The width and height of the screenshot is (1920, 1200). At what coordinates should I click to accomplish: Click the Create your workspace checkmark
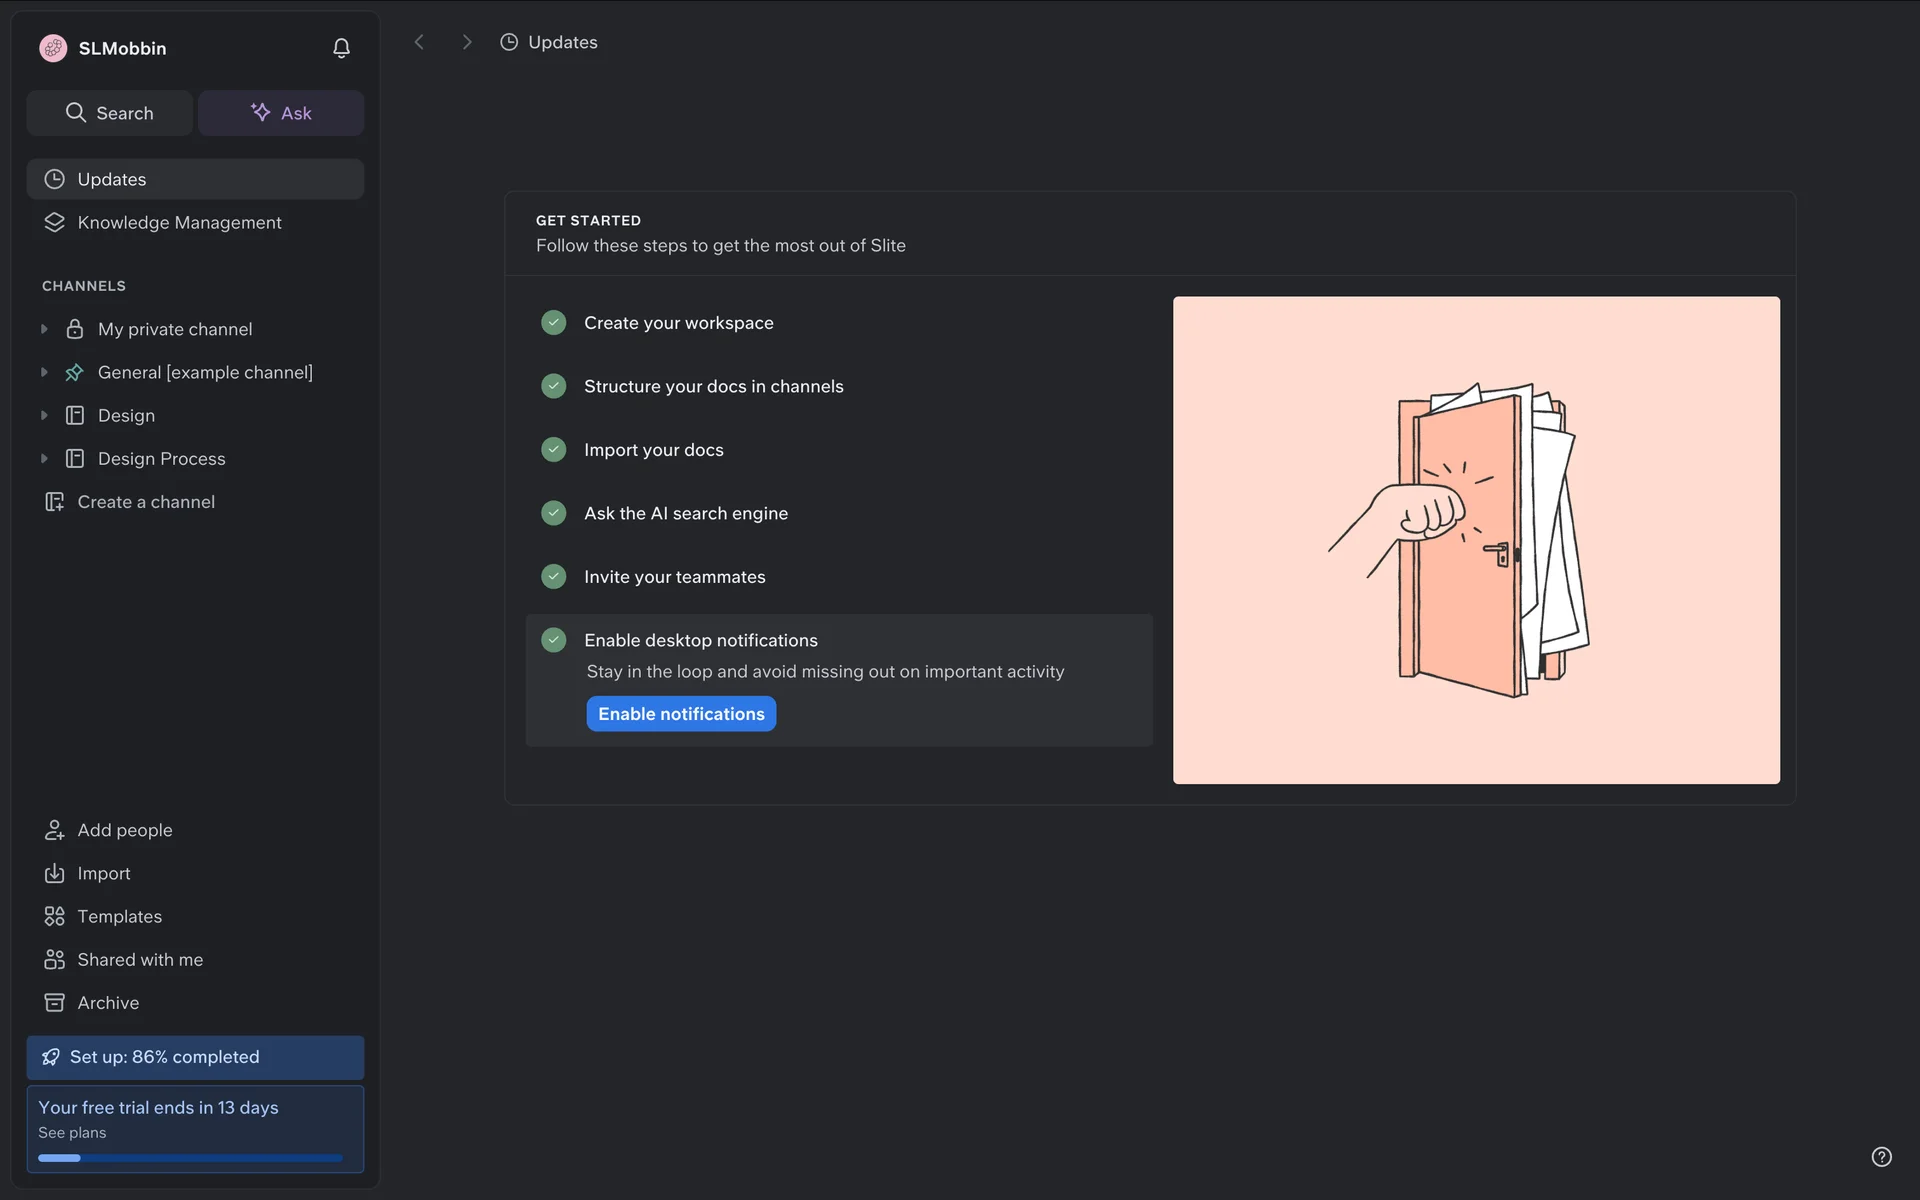click(x=553, y=323)
